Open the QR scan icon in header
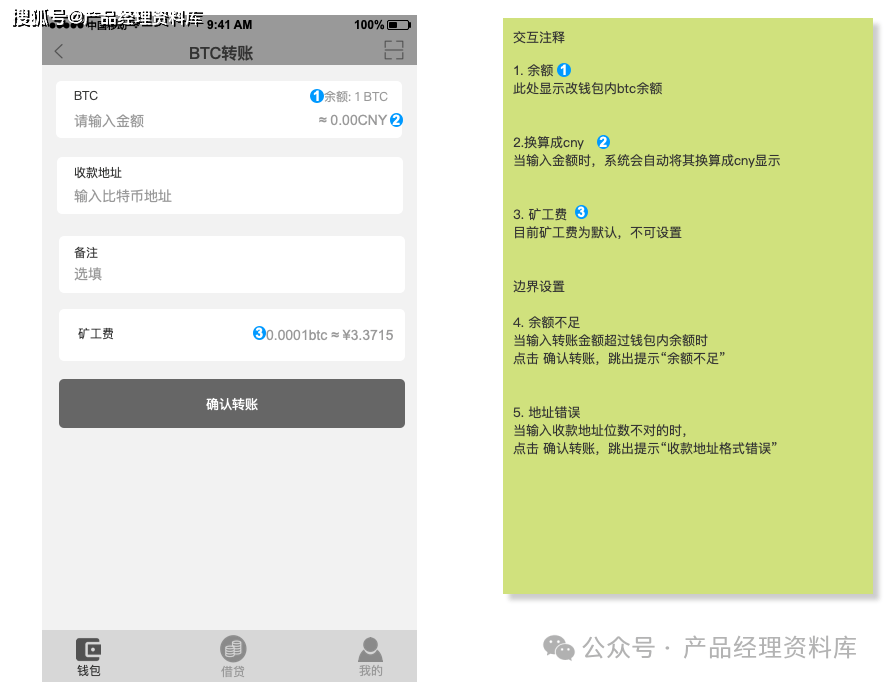 pos(394,50)
